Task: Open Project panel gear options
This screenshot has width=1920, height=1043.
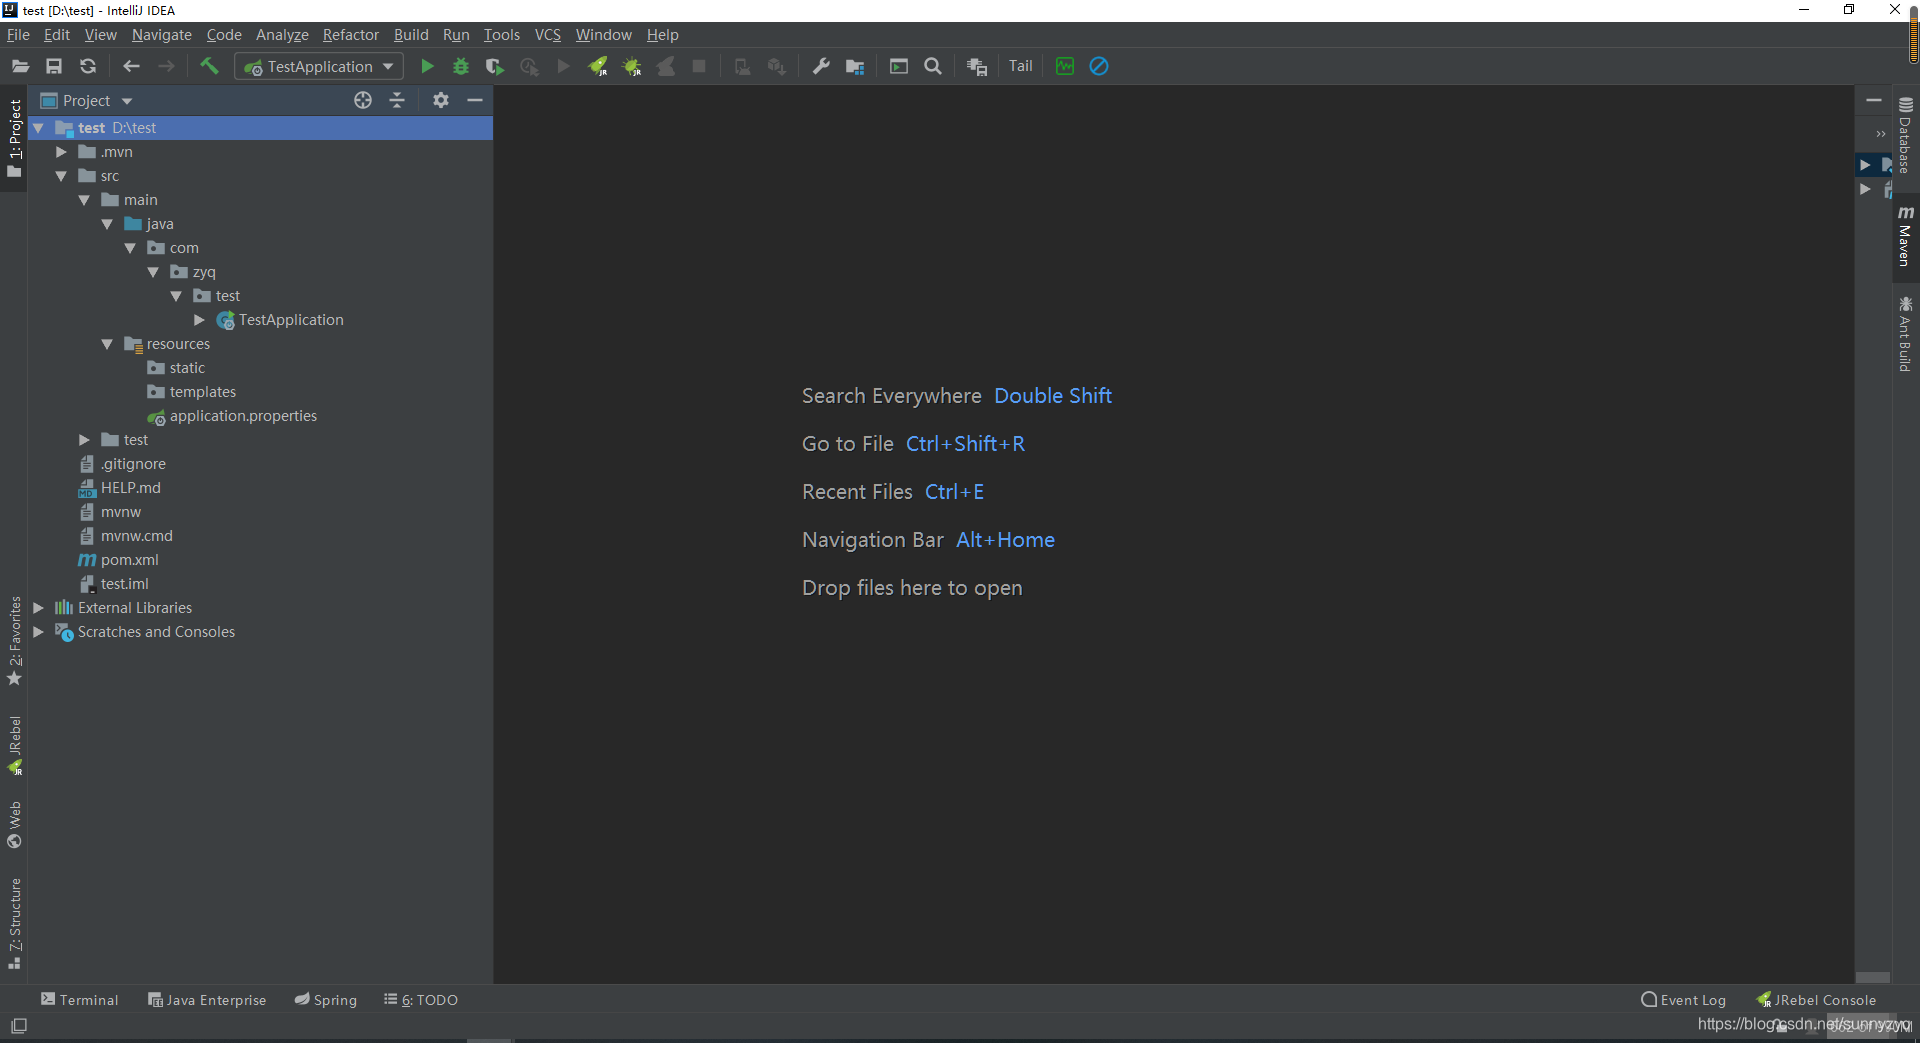Action: 441,100
